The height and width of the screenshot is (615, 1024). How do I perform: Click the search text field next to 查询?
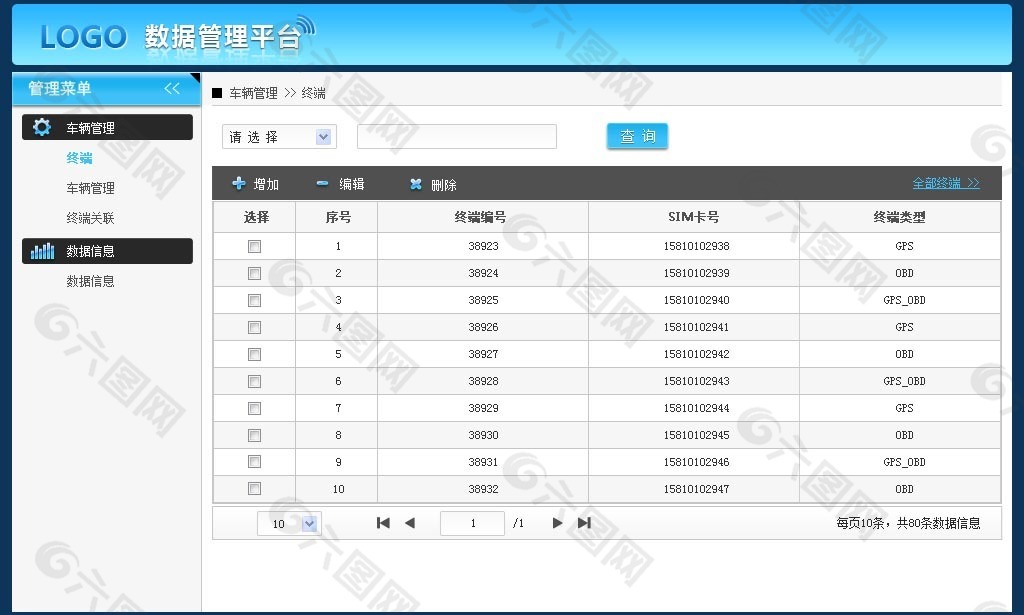[456, 137]
